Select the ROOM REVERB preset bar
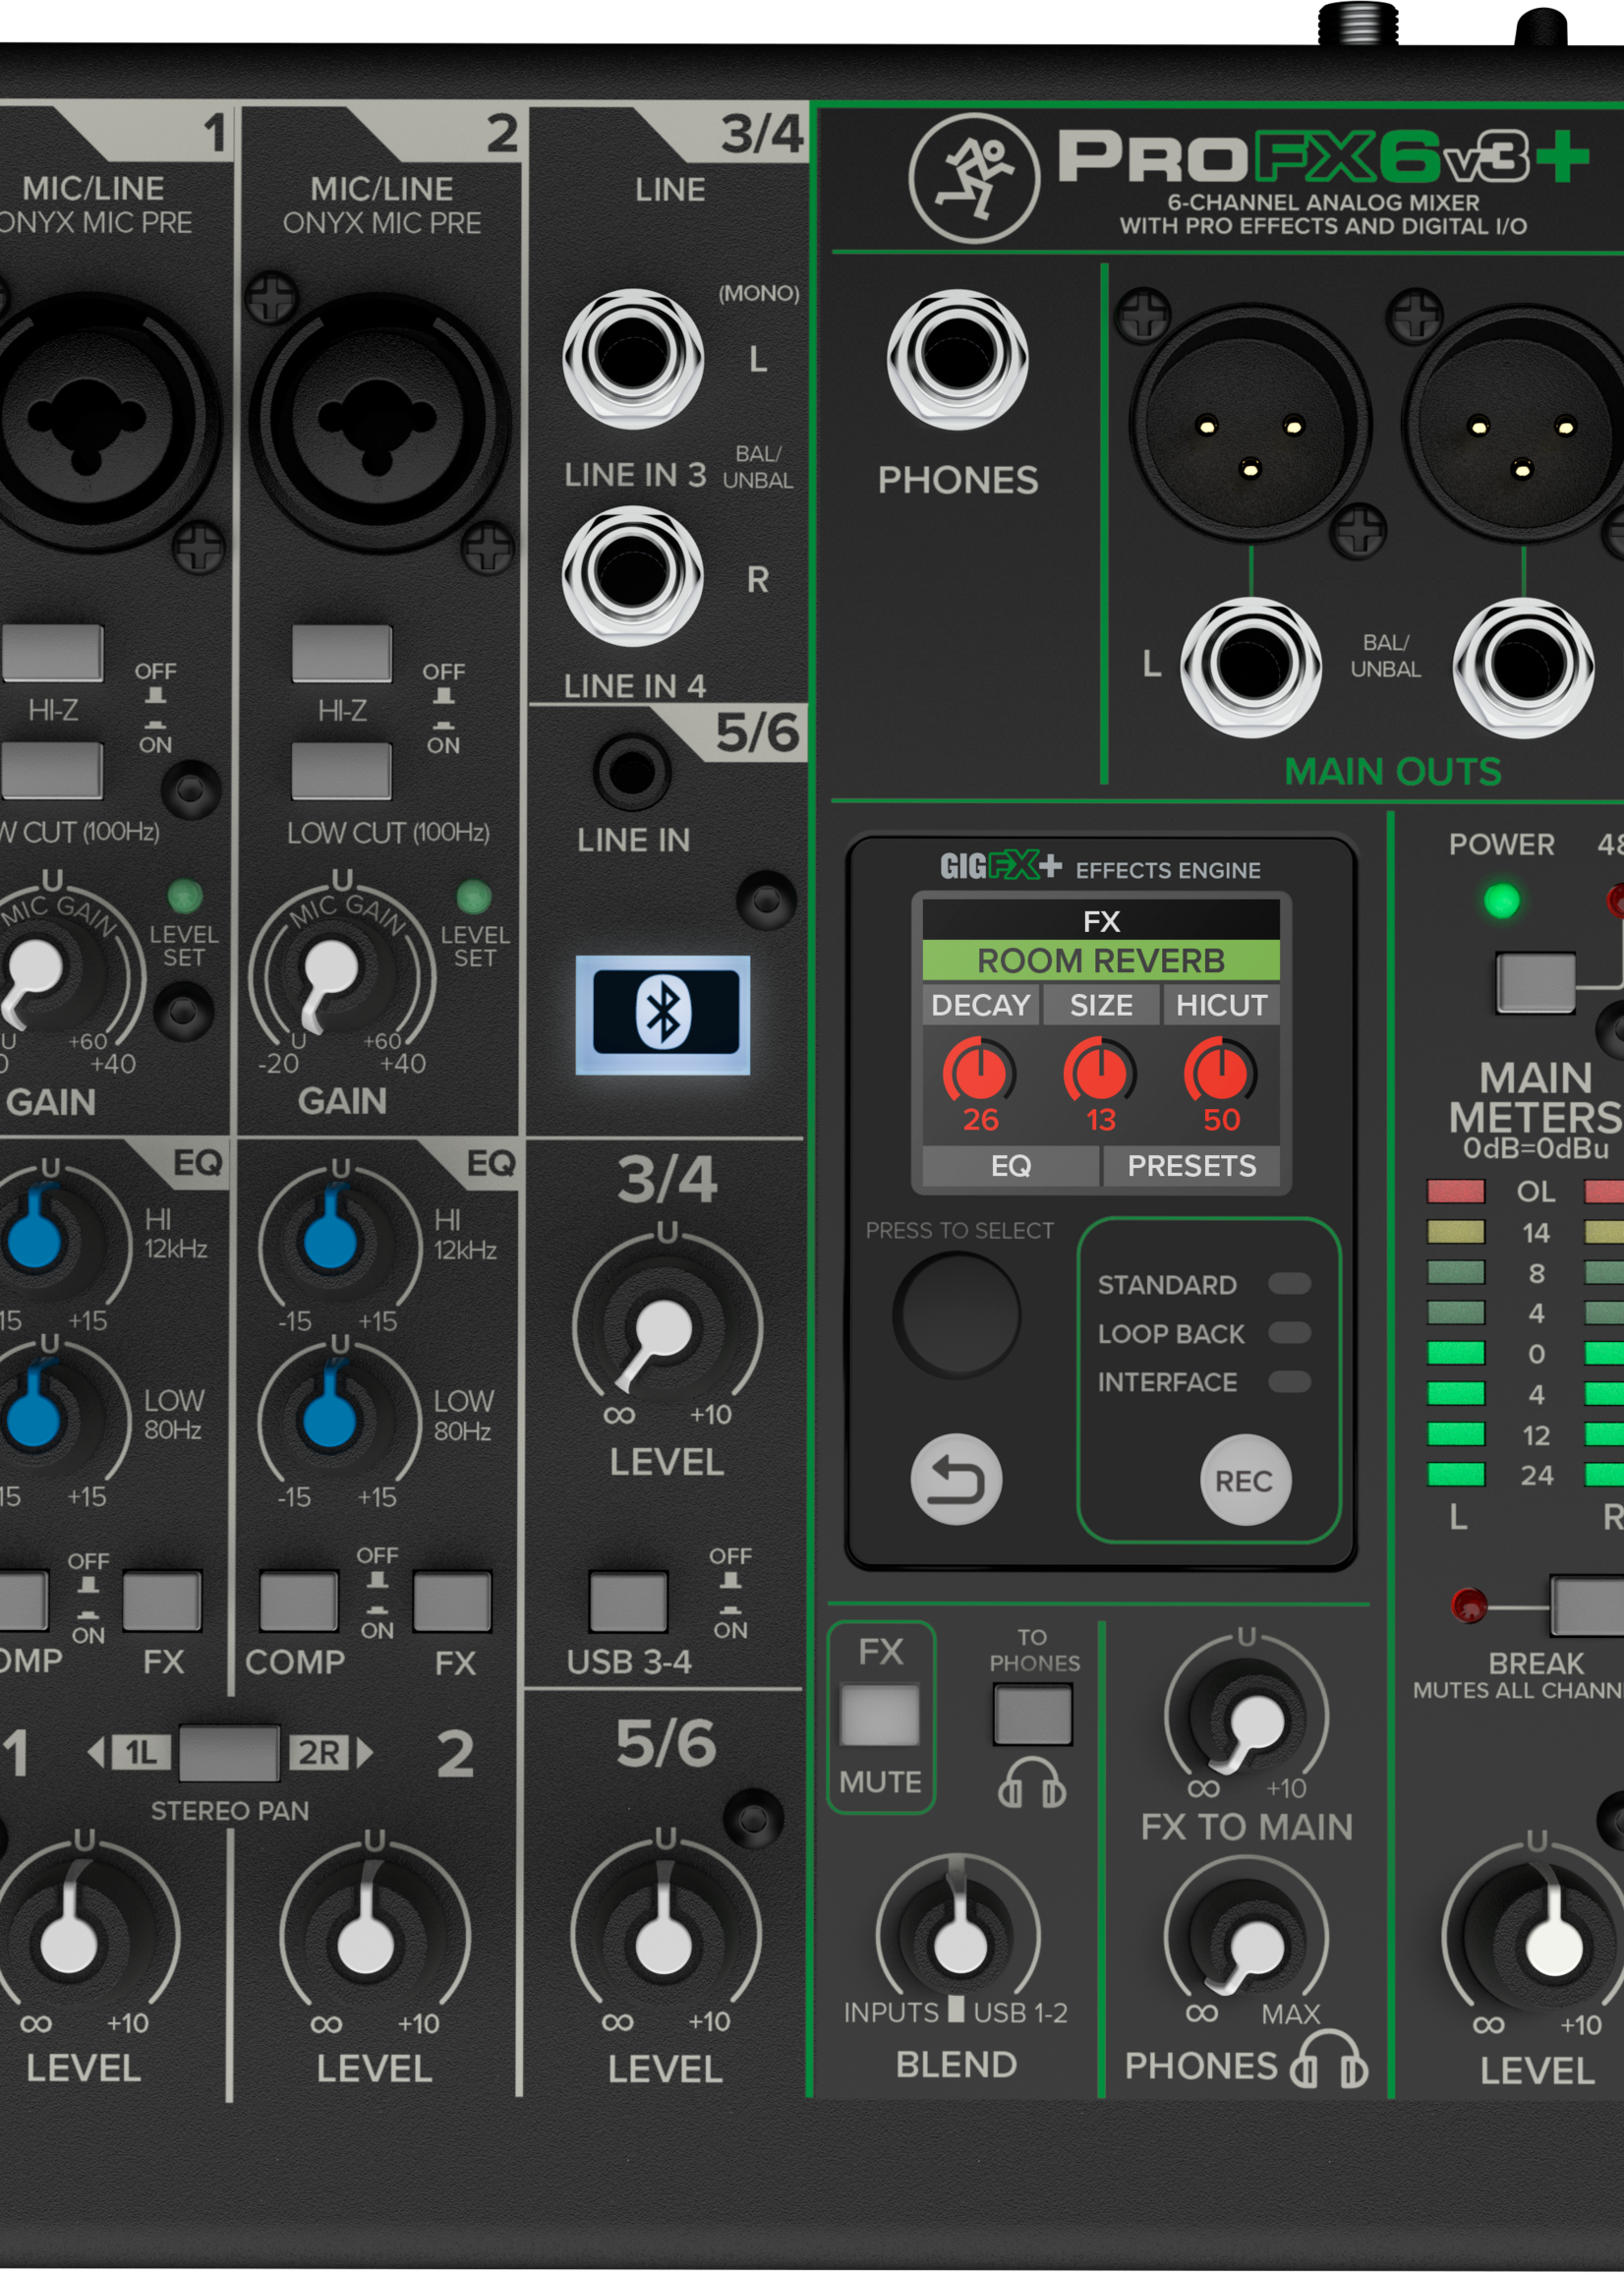This screenshot has width=1624, height=2274. 1100,960
